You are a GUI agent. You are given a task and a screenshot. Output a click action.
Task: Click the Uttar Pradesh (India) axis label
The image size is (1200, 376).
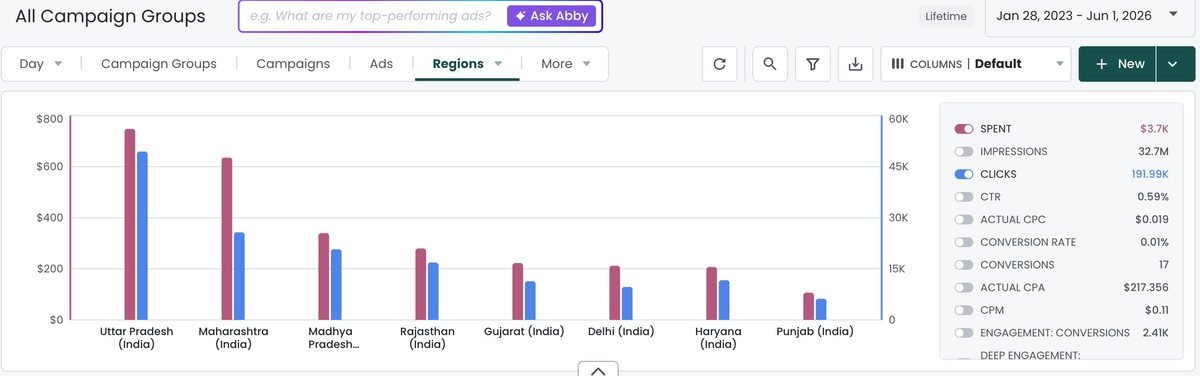(137, 337)
